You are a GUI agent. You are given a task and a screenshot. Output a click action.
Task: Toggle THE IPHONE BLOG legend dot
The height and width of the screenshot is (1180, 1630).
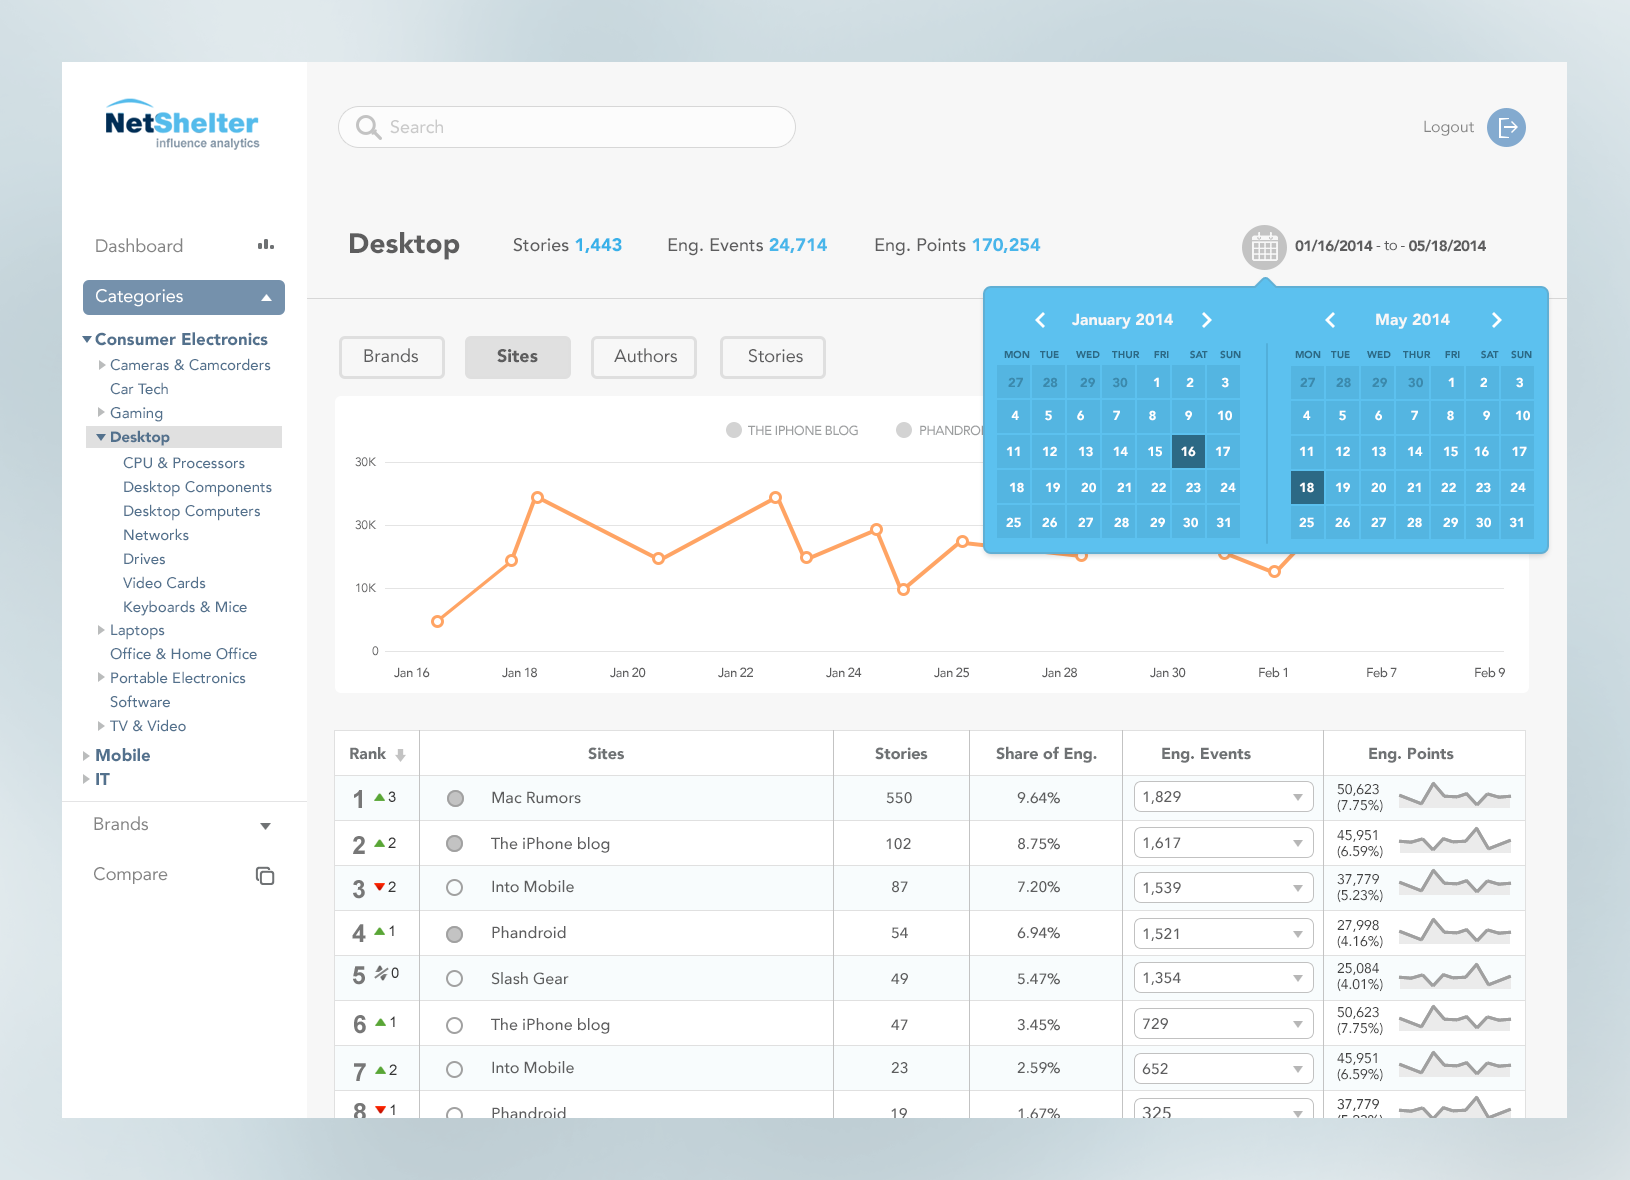734,430
